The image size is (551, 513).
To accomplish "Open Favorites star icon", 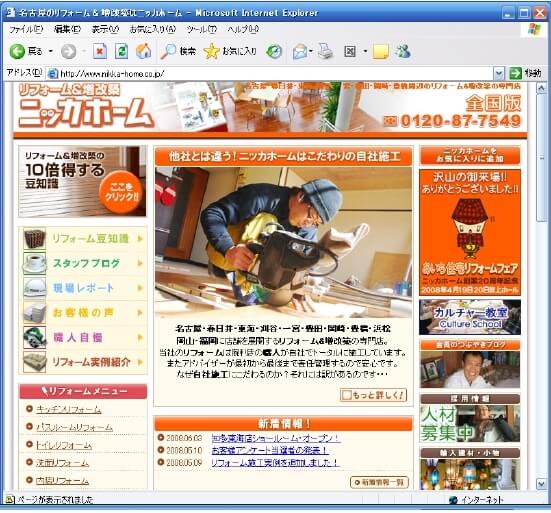I will pyautogui.click(x=211, y=51).
